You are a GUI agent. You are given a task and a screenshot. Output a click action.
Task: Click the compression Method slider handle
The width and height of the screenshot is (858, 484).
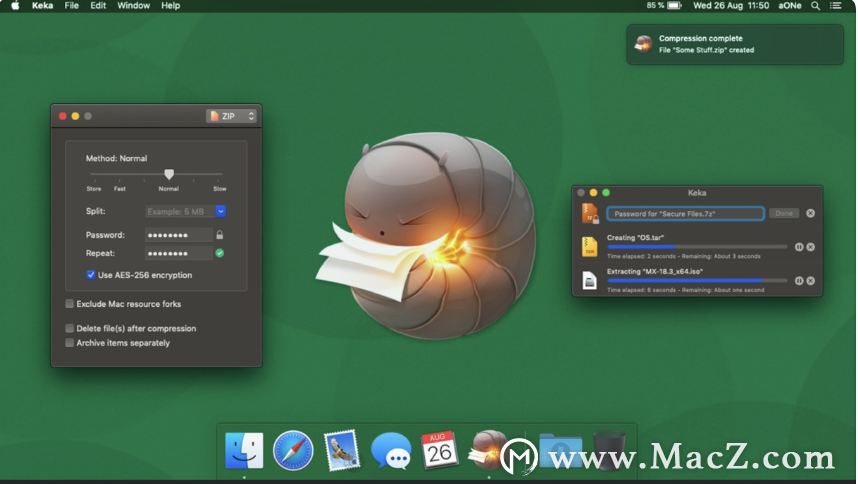click(169, 174)
